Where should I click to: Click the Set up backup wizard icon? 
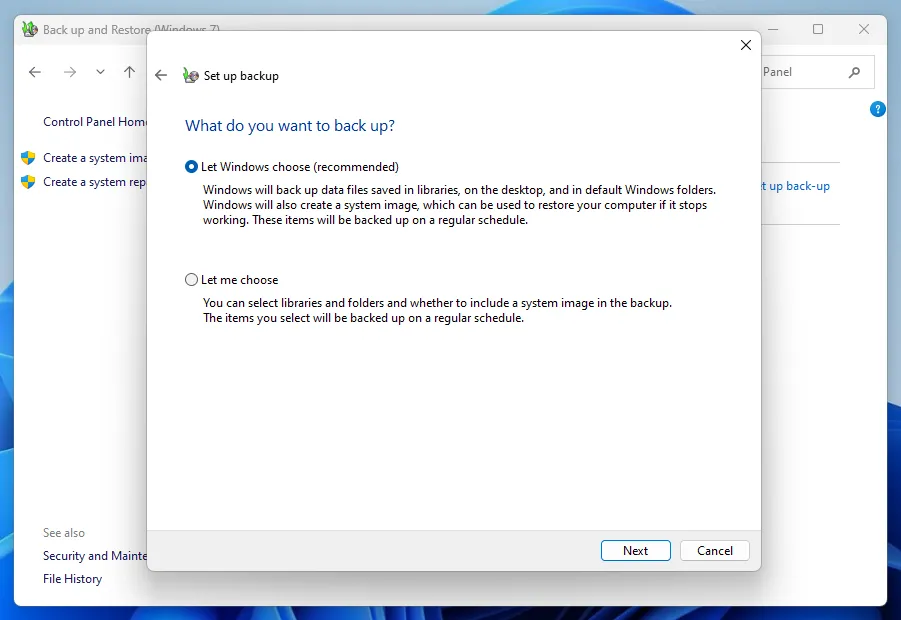191,75
